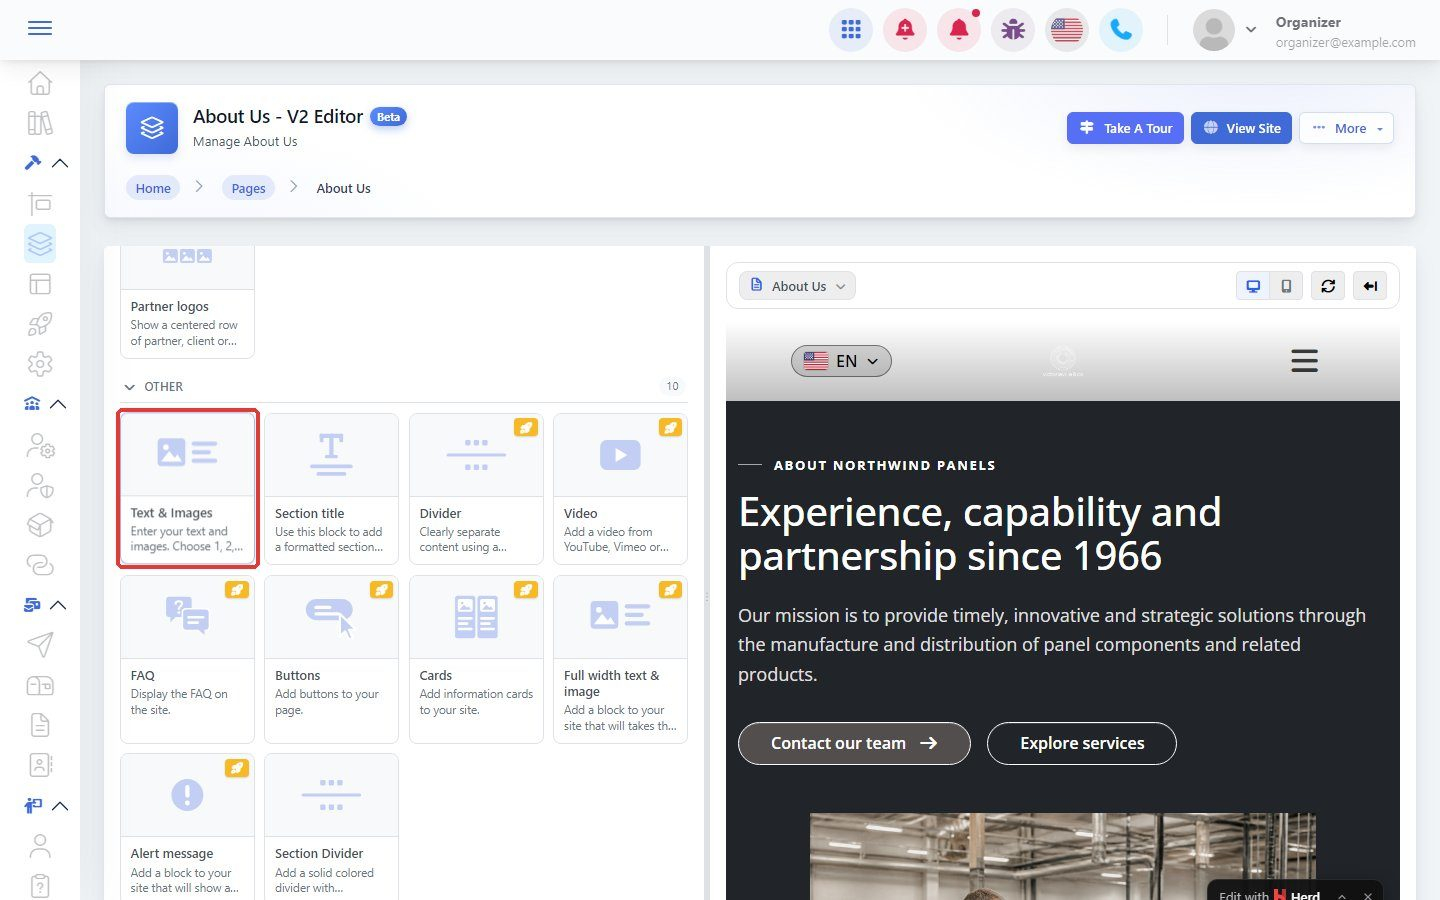The image size is (1440, 900).
Task: Open the Organizer account dropdown
Action: (1304, 31)
